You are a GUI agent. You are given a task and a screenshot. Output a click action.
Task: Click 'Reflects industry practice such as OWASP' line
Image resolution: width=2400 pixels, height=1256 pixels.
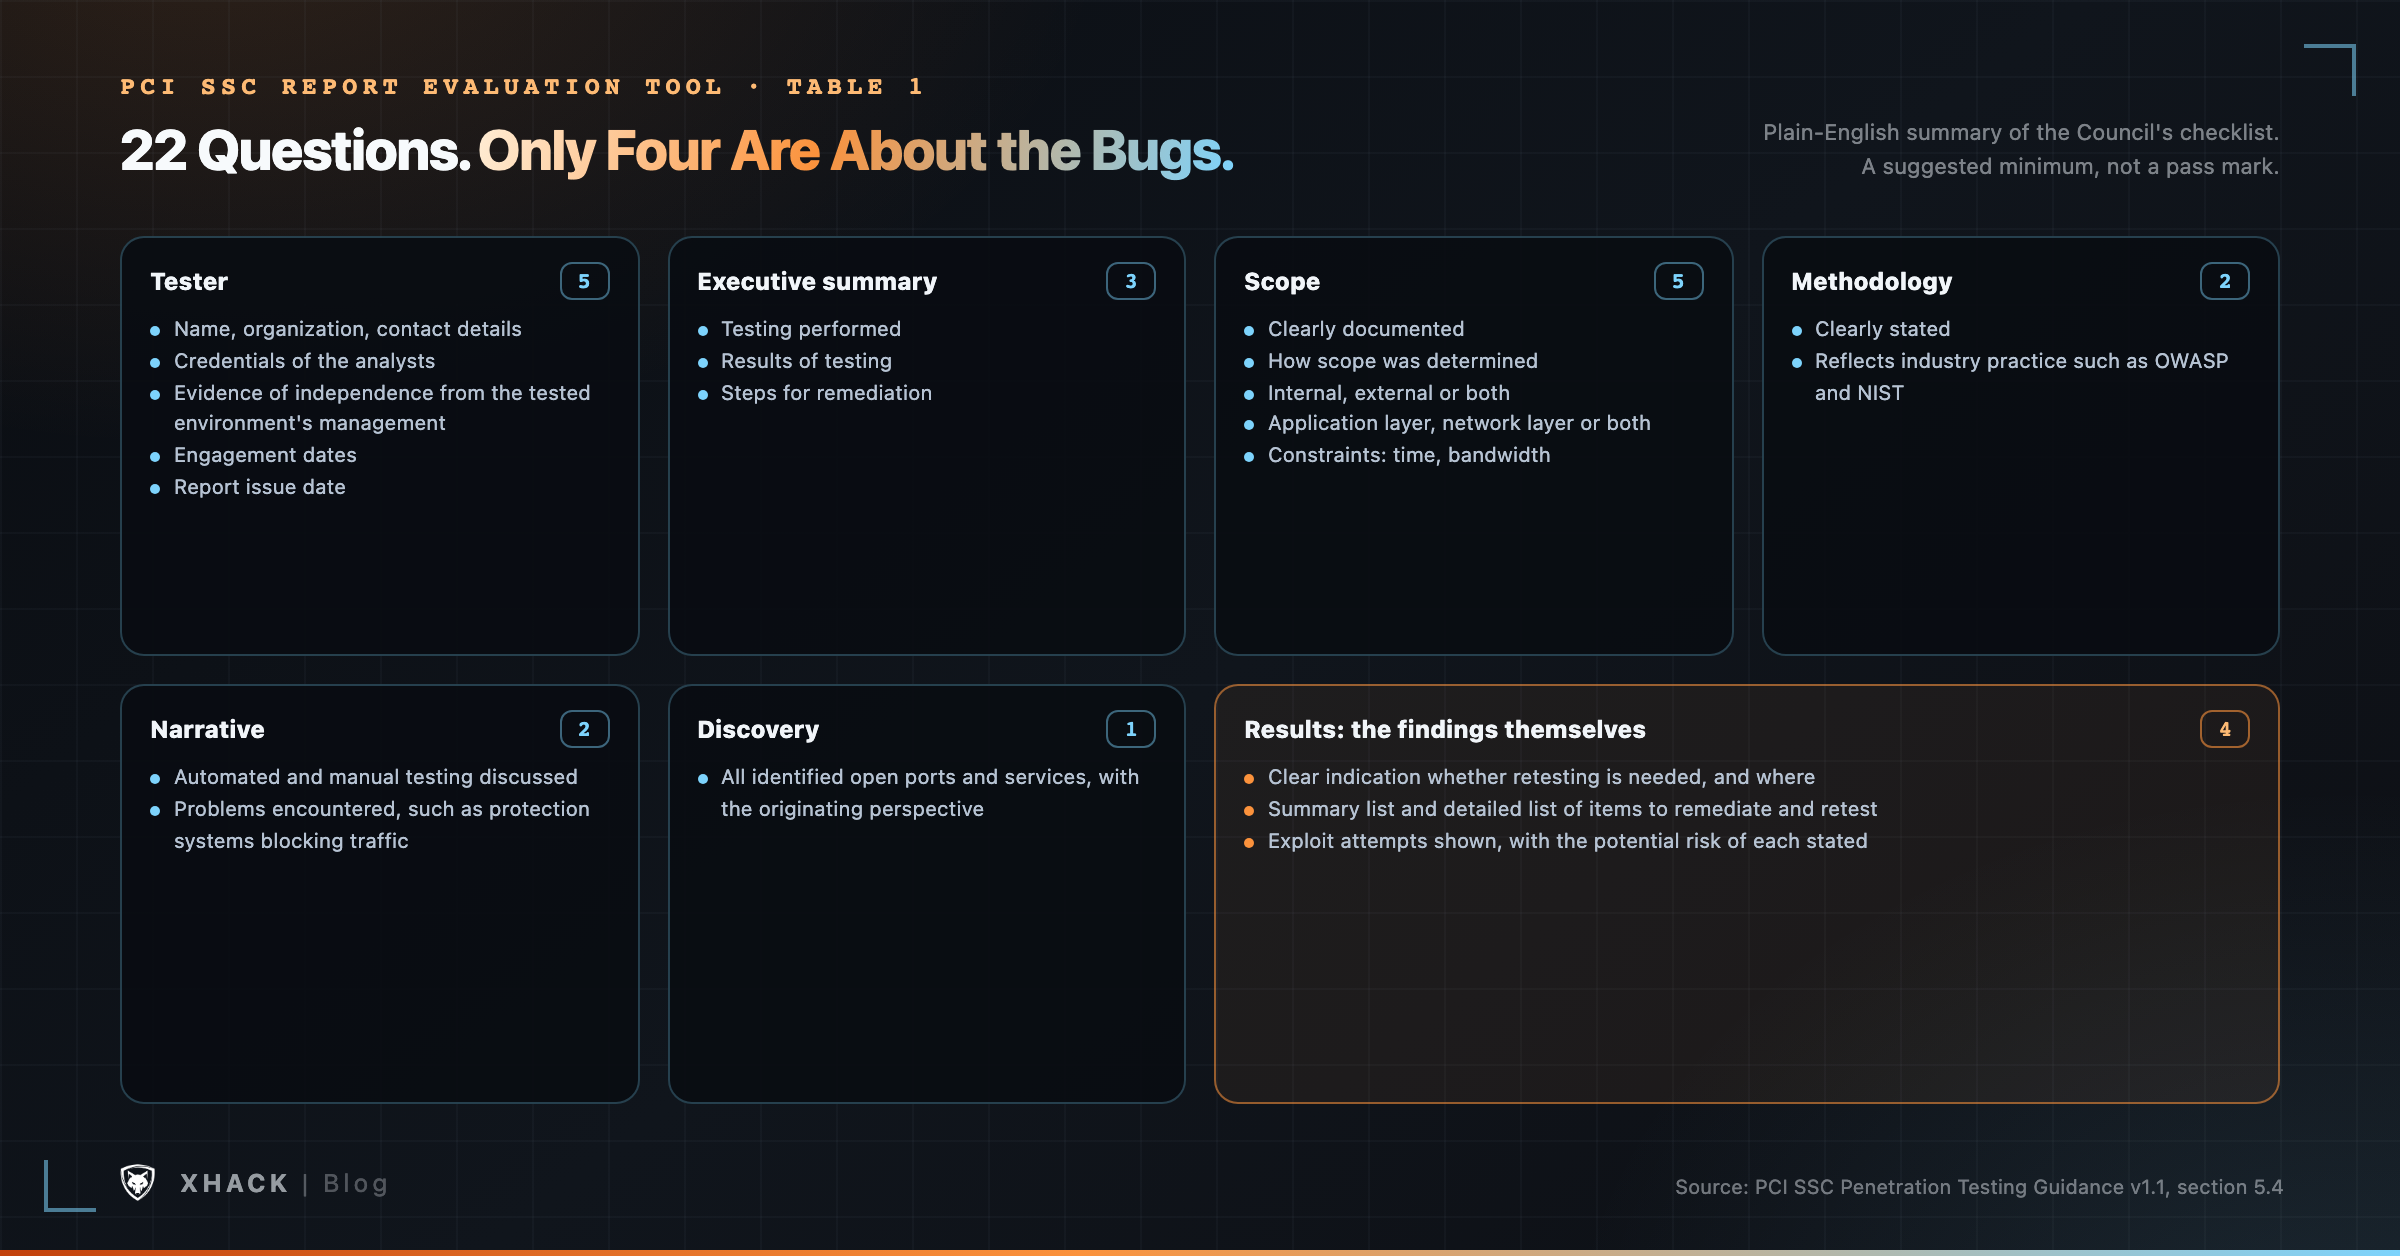point(2022,361)
